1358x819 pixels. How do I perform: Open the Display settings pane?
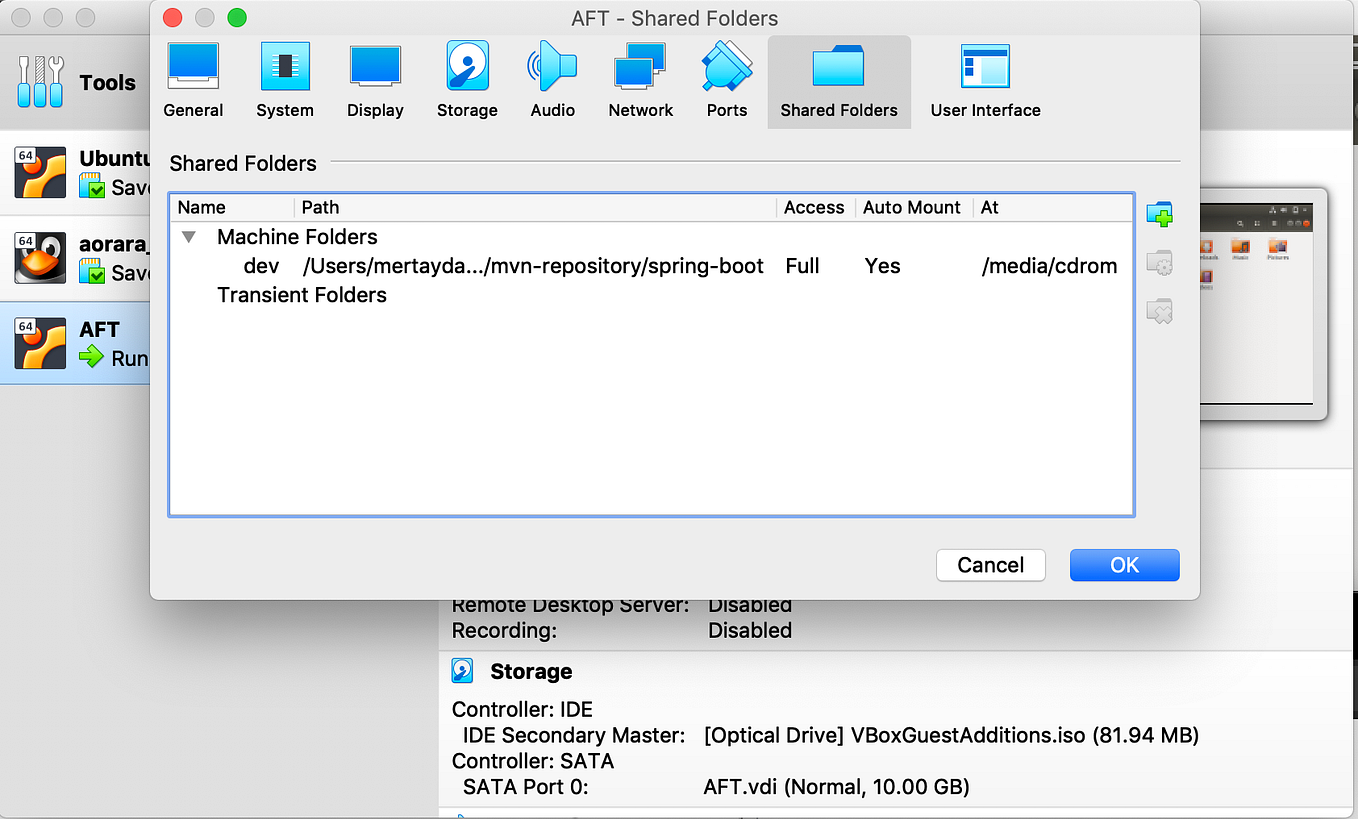click(x=375, y=80)
